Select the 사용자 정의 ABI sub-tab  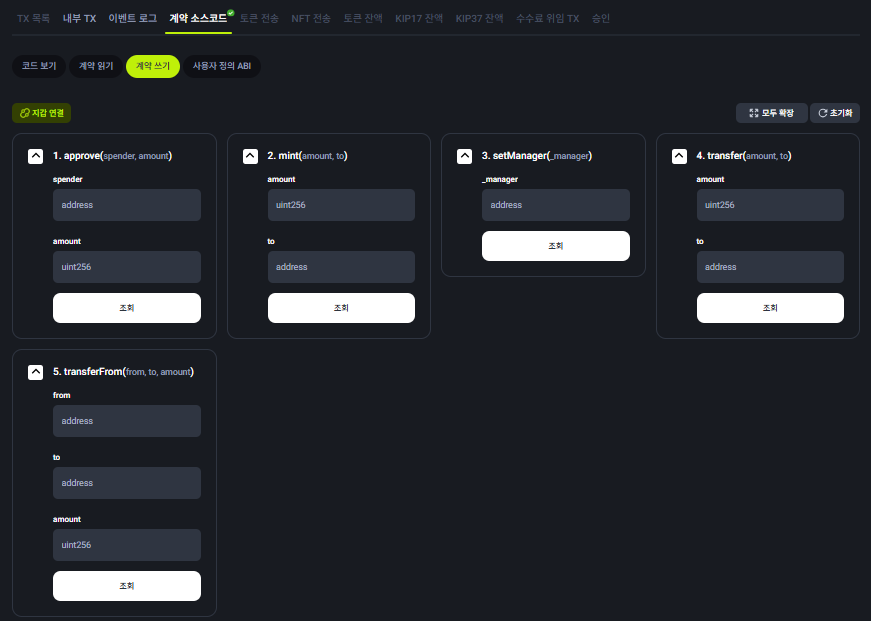(x=222, y=66)
